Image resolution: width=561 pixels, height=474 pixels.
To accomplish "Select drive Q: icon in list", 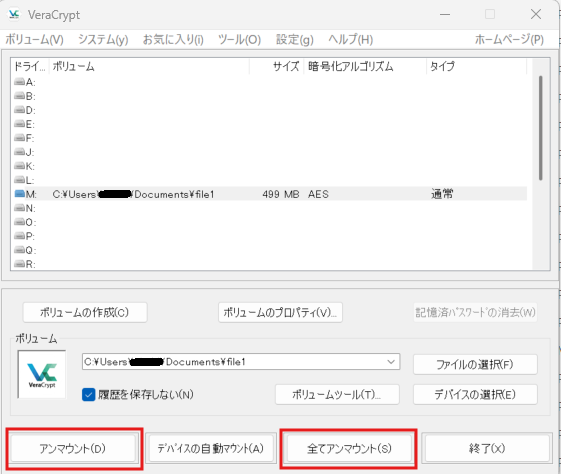I will (20, 250).
